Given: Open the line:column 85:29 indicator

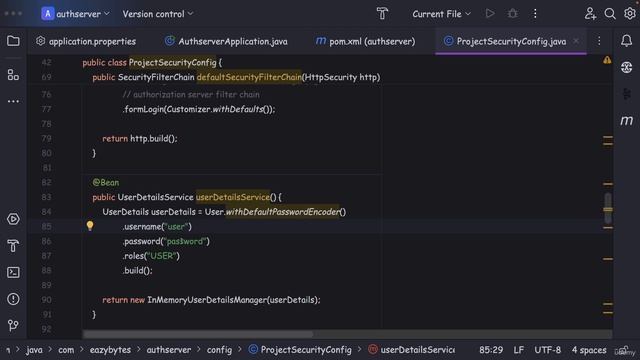Looking at the screenshot, I should click(x=491, y=350).
